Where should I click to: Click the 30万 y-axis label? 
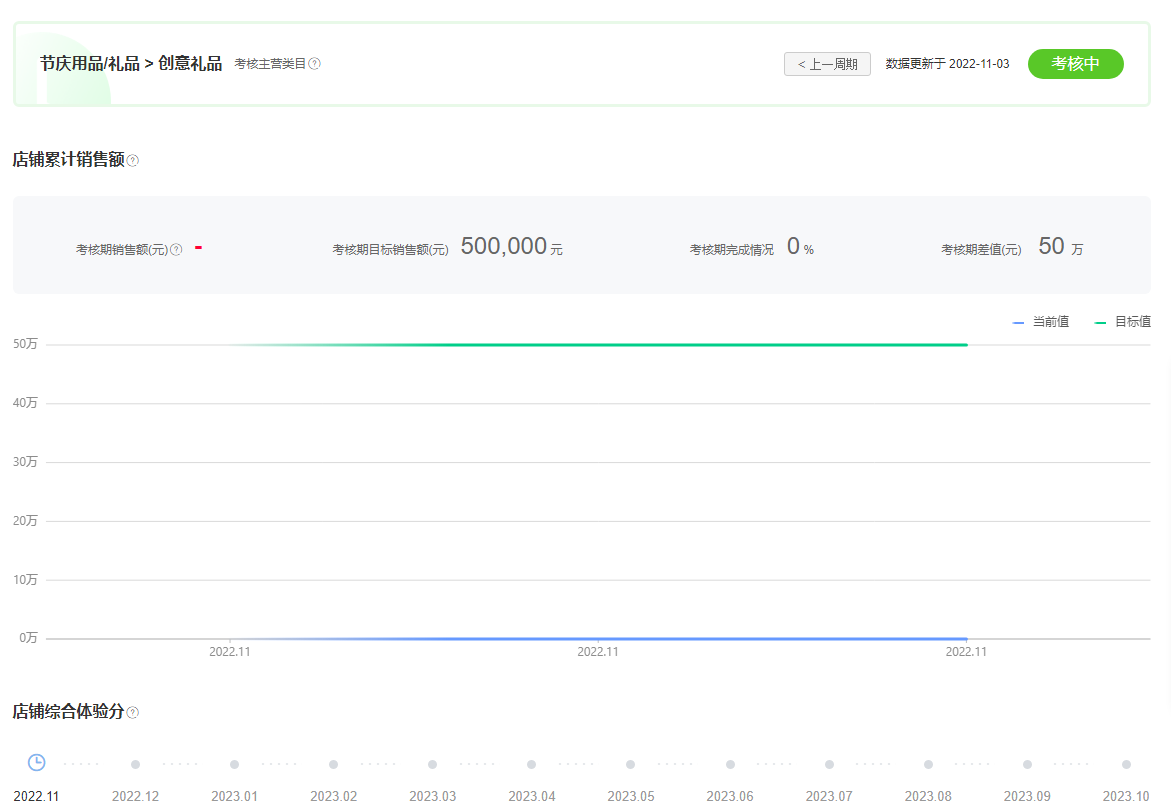(25, 462)
